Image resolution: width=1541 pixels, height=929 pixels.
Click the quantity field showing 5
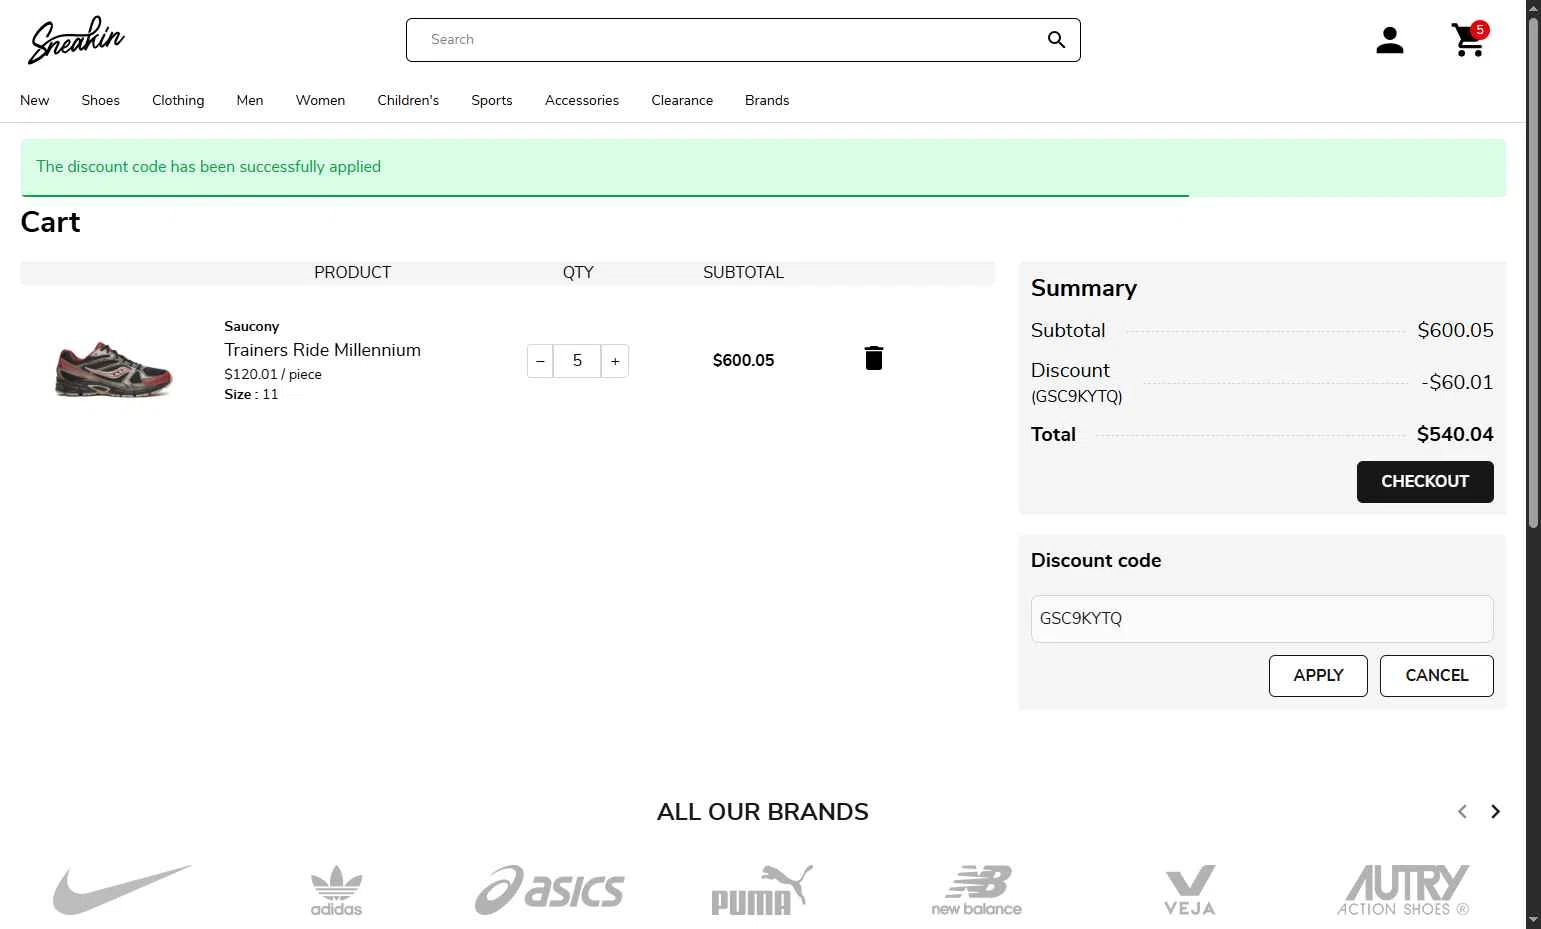tap(577, 361)
